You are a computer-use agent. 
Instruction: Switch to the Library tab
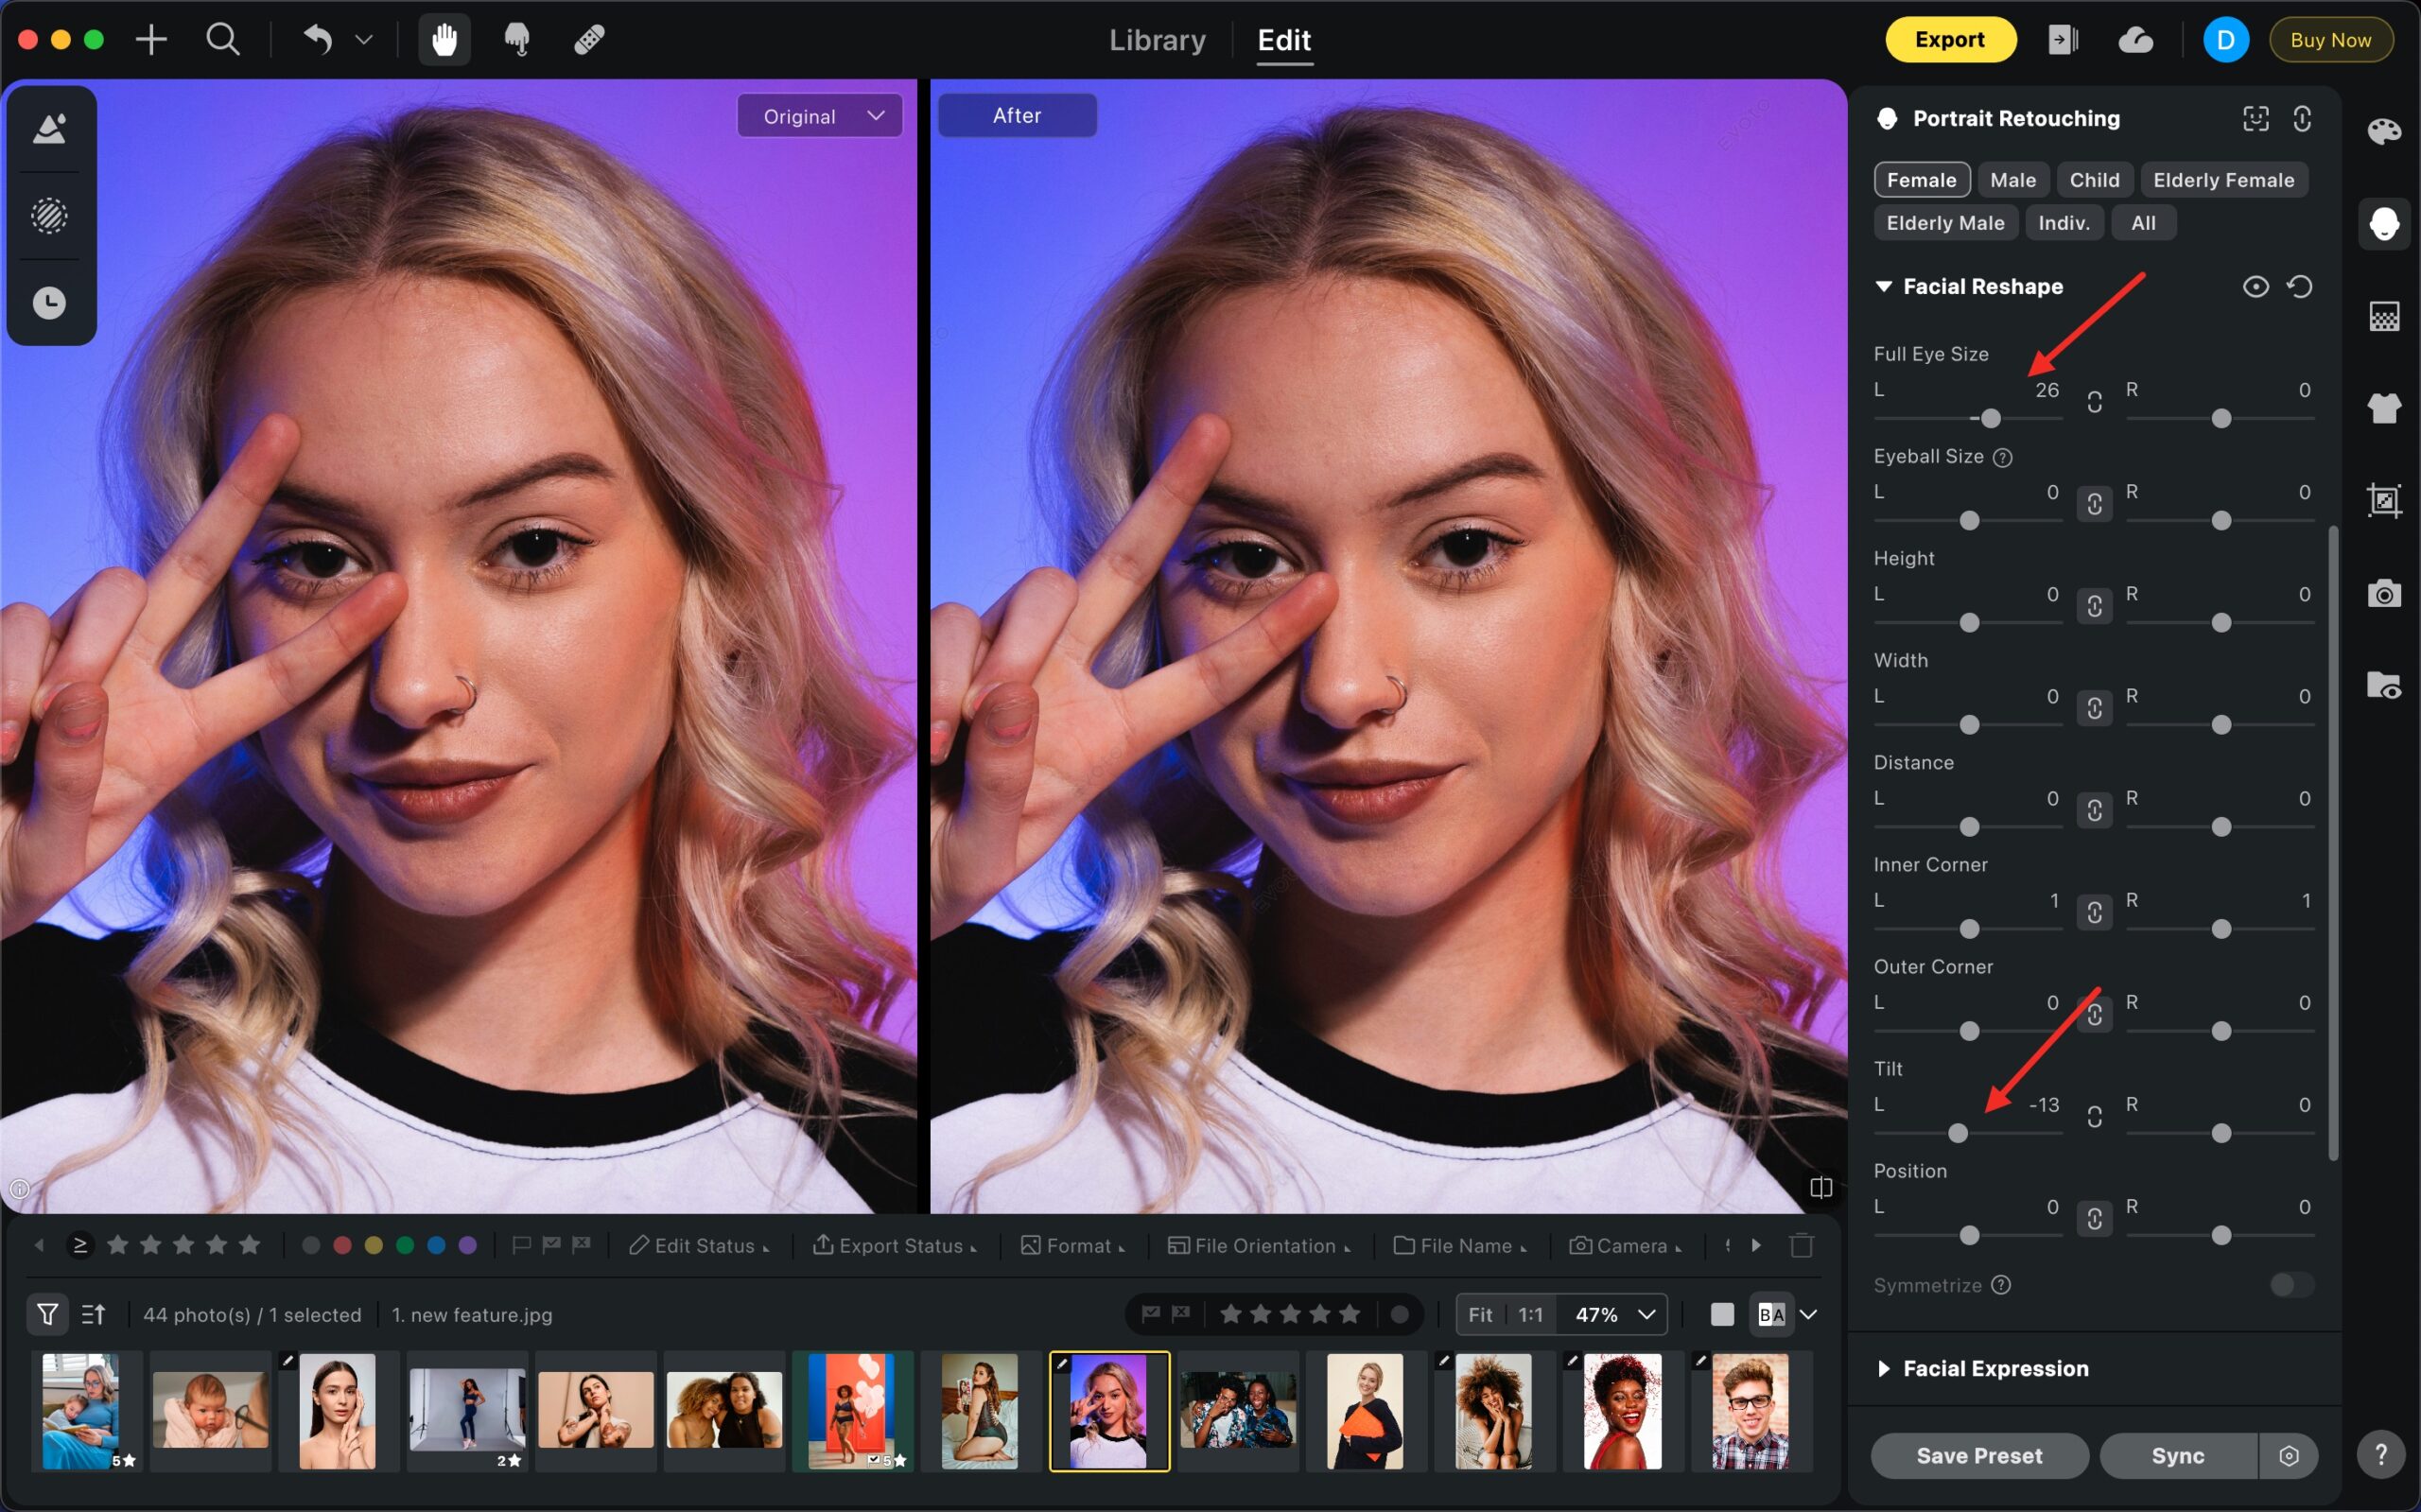coord(1157,40)
